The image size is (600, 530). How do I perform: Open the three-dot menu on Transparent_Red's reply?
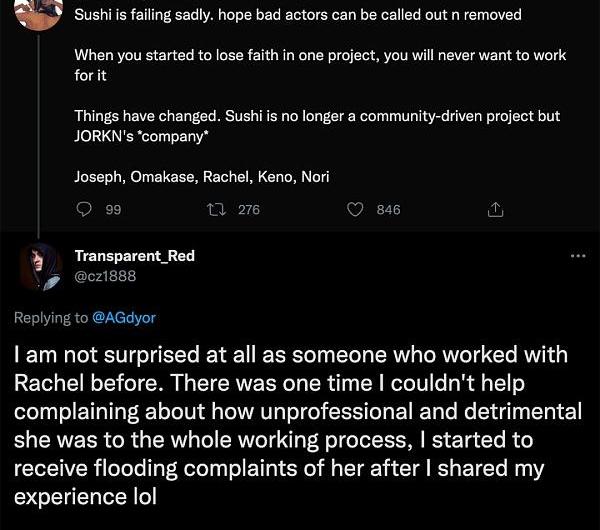coord(577,256)
